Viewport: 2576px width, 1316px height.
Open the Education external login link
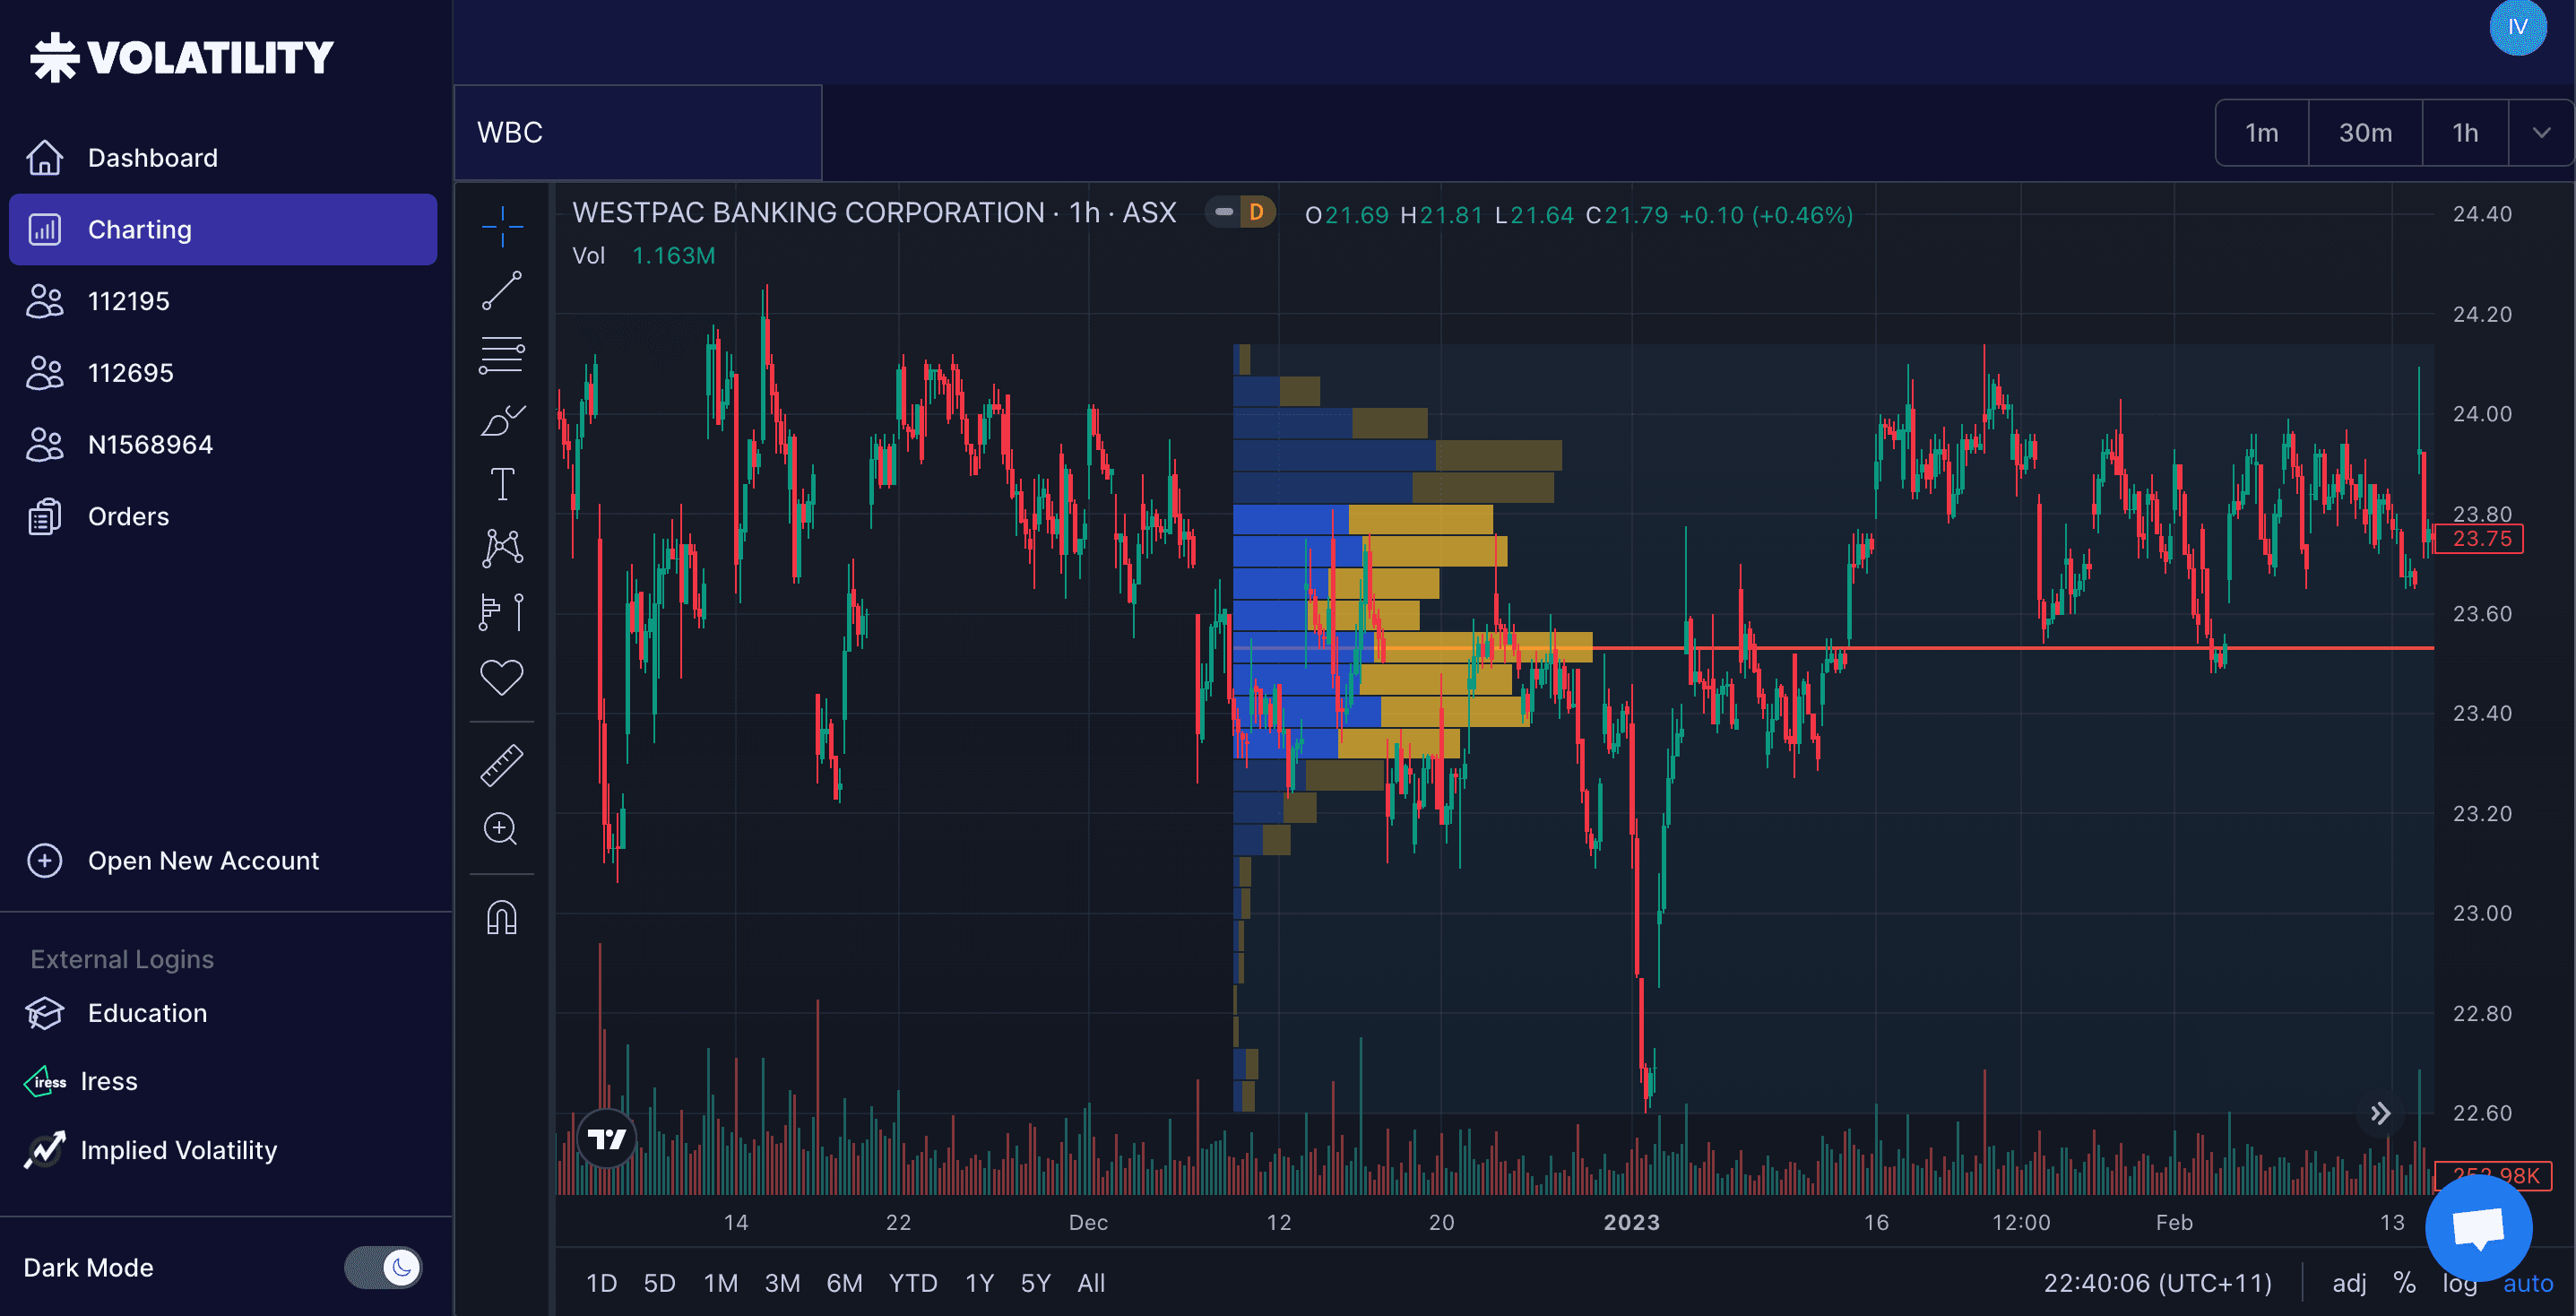pos(147,1012)
